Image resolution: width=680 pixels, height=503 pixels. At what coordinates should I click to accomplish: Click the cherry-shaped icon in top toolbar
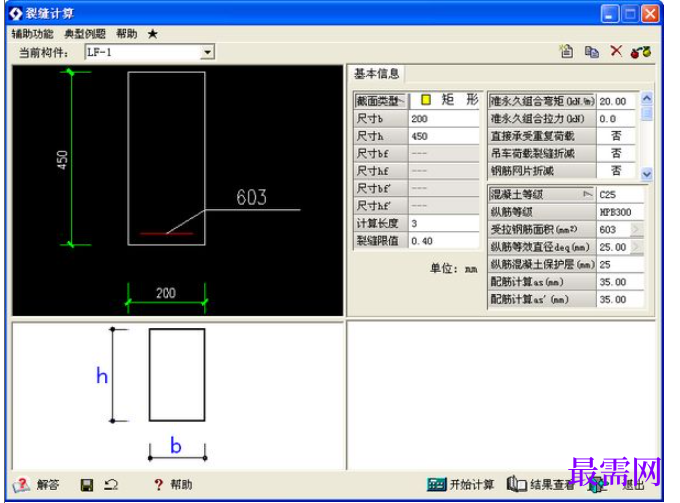click(641, 52)
